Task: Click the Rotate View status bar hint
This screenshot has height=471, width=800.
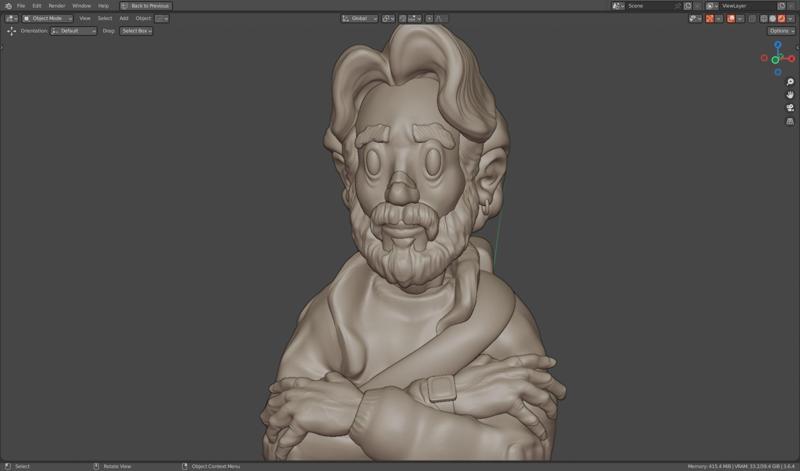Action: tap(112, 466)
